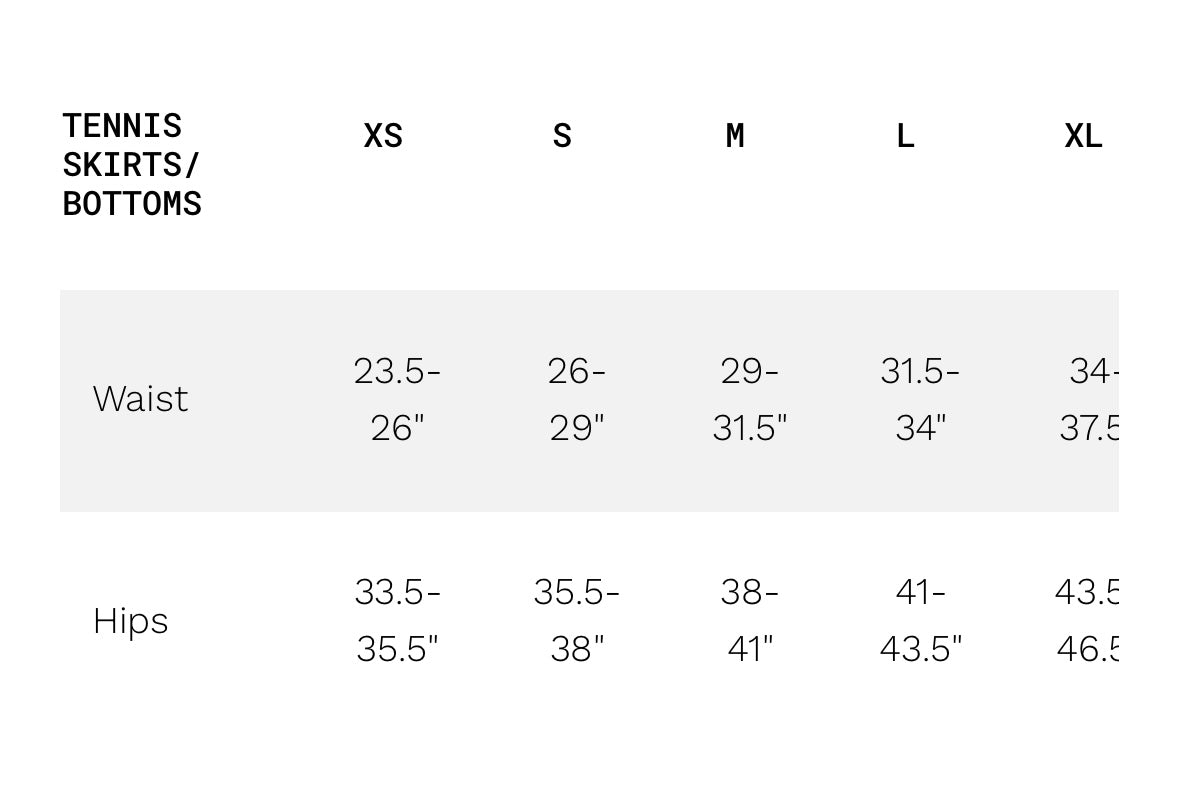This screenshot has height=800, width=1179.
Task: Click the partially visible XL waist value
Action: pos(1090,399)
